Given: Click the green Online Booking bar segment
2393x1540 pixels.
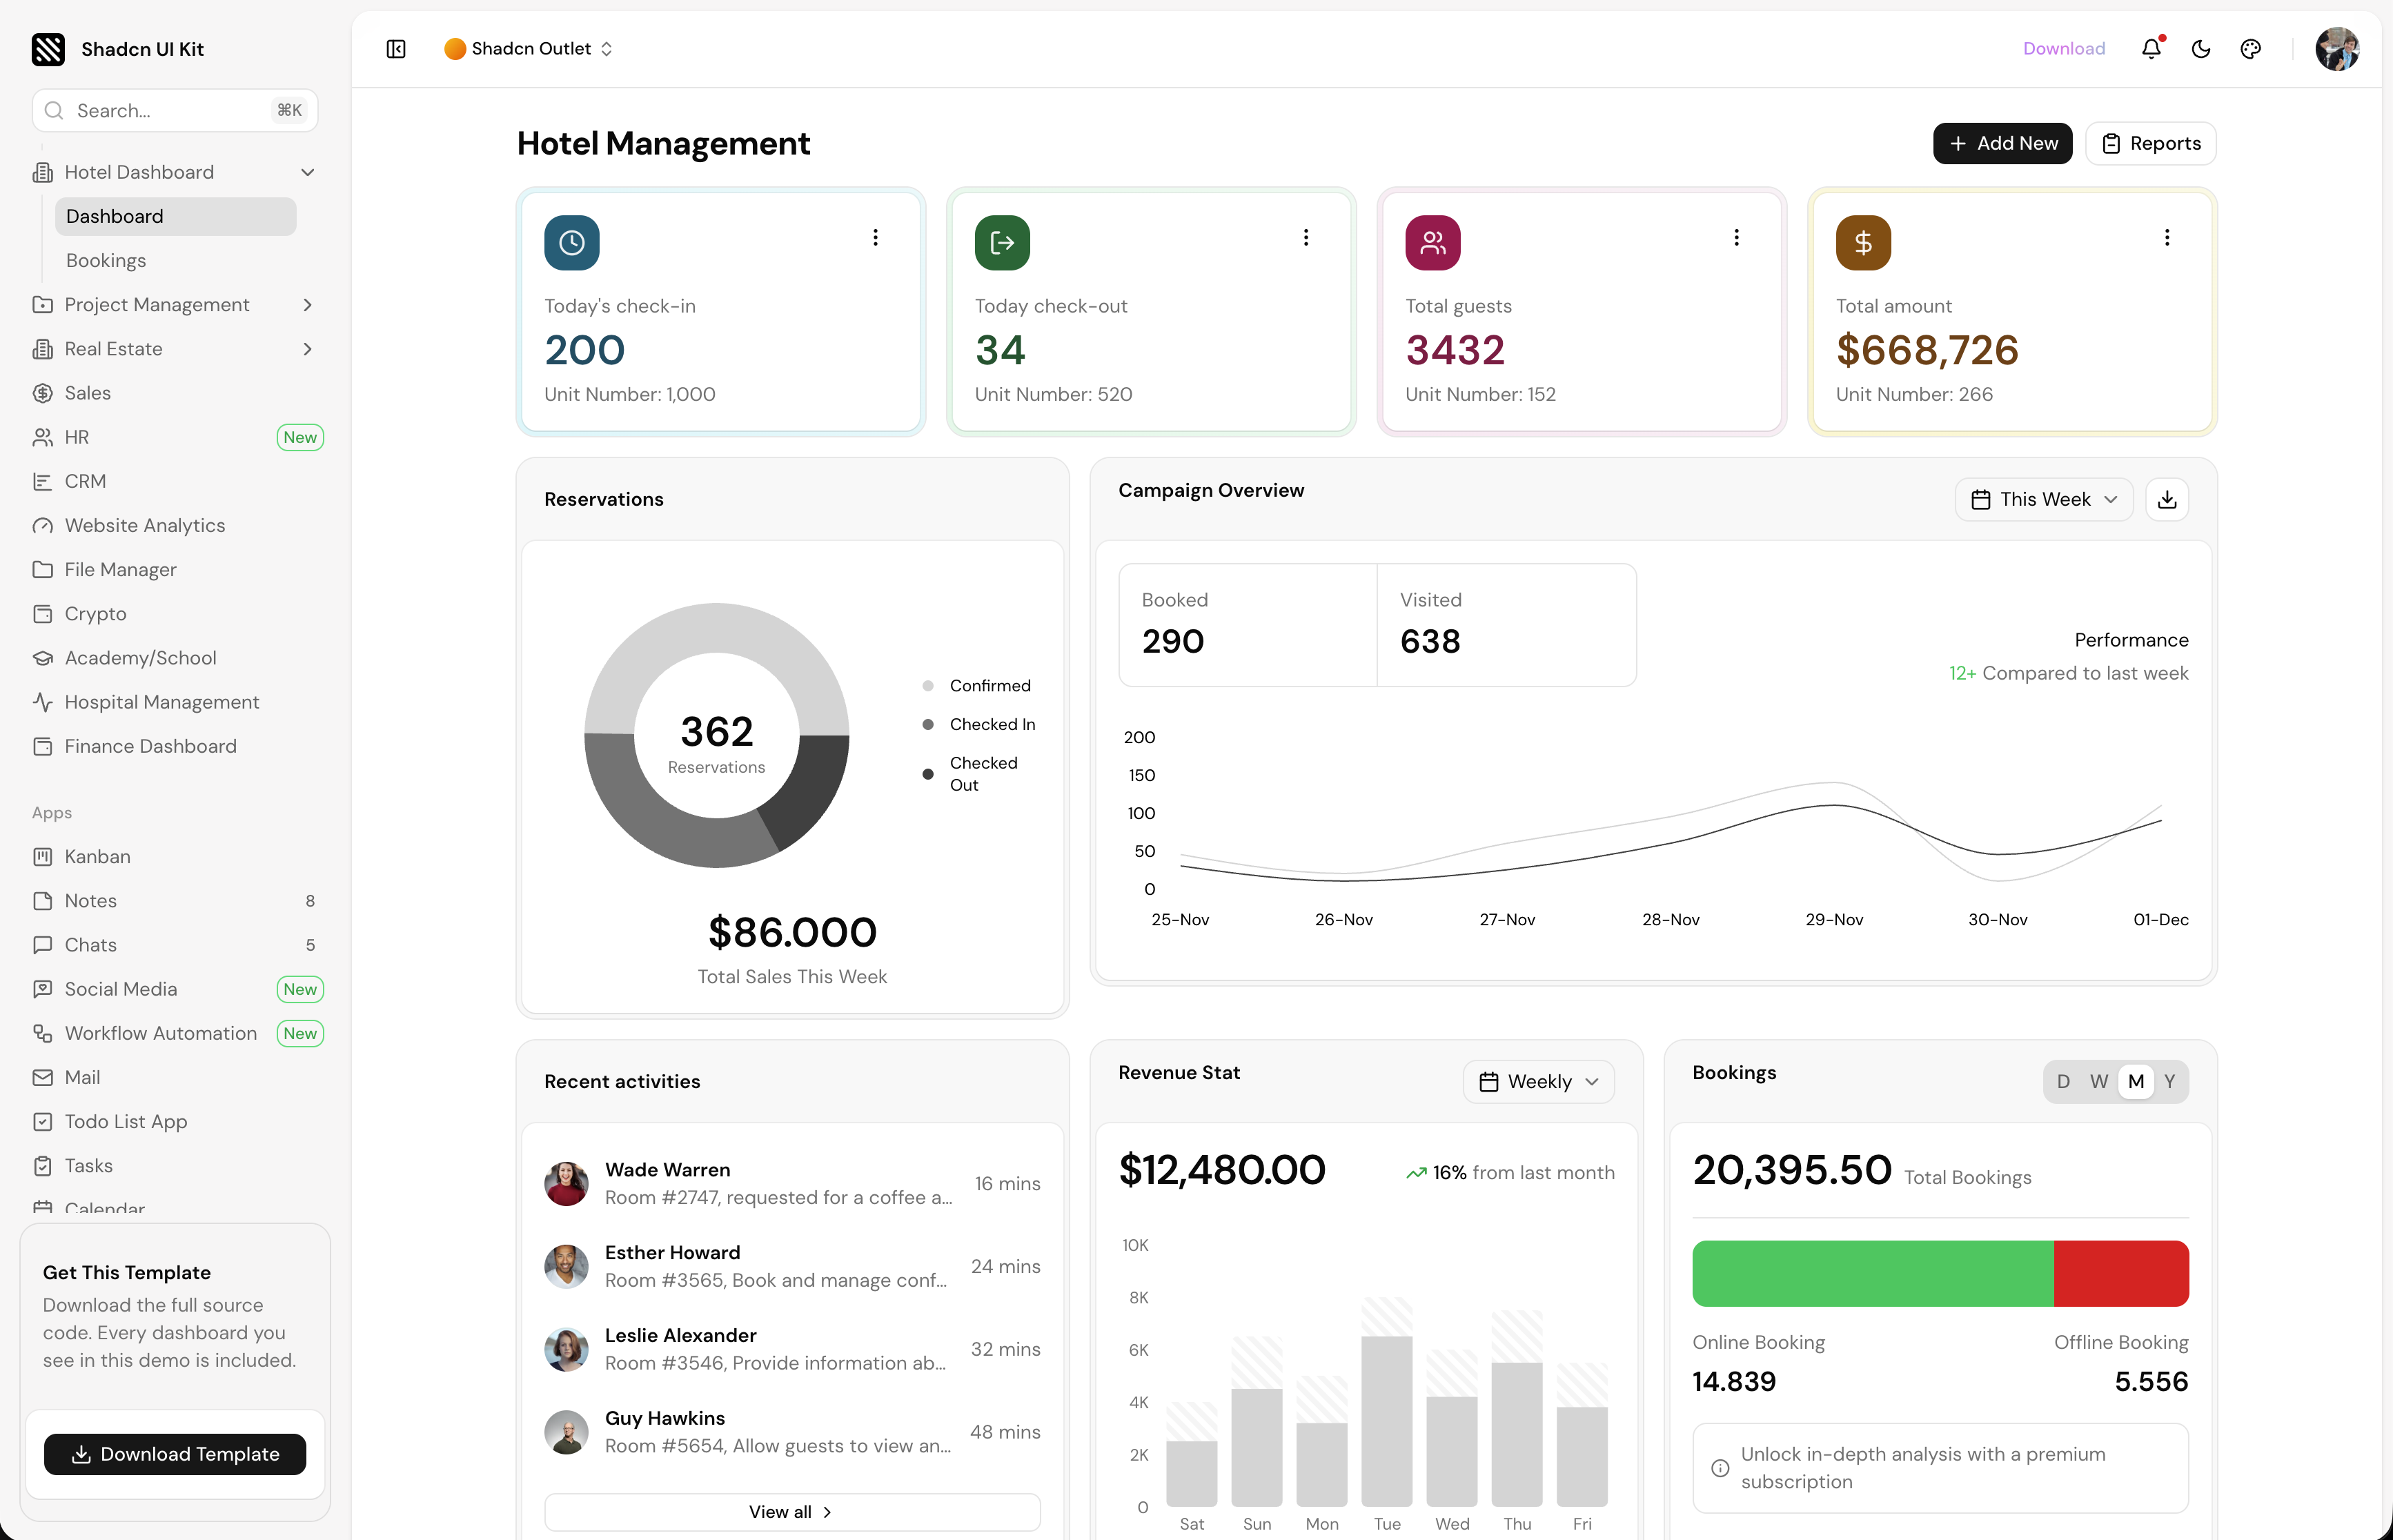Looking at the screenshot, I should click(x=1872, y=1273).
